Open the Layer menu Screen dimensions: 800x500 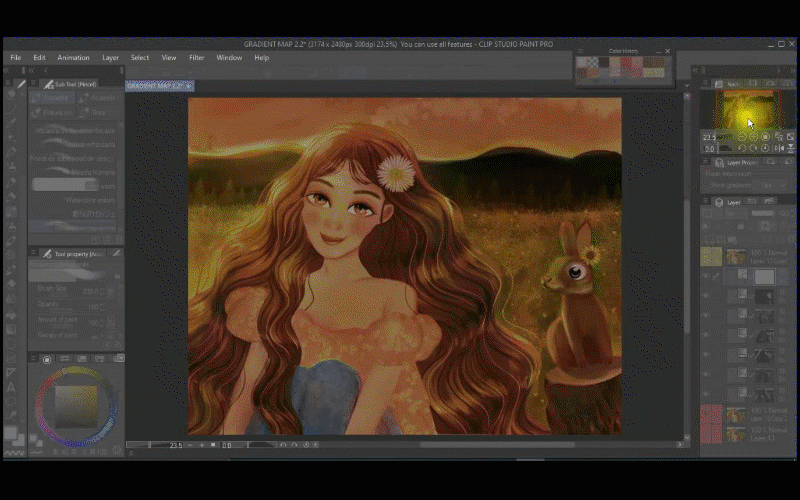(x=110, y=58)
